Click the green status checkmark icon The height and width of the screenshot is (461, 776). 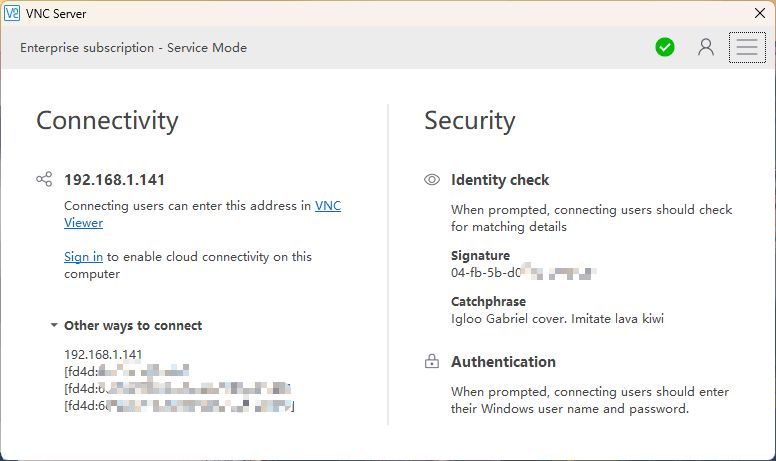(x=665, y=47)
